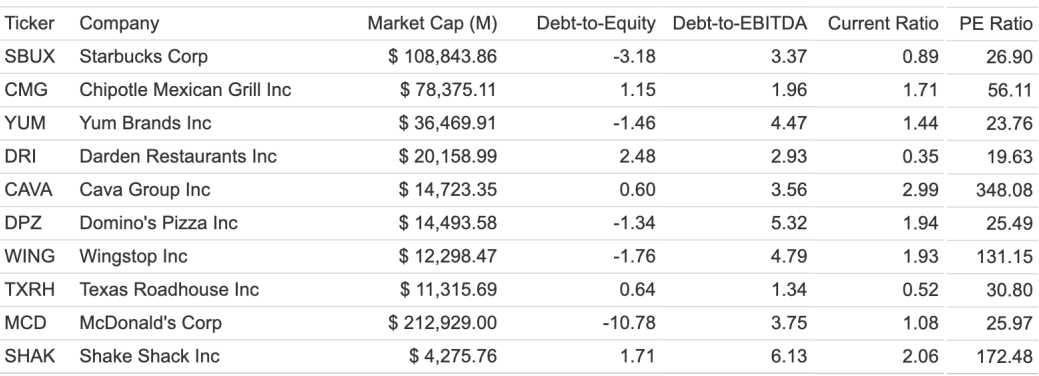Click Shake Shack Inc company name
The height and width of the screenshot is (376, 1039).
149,356
